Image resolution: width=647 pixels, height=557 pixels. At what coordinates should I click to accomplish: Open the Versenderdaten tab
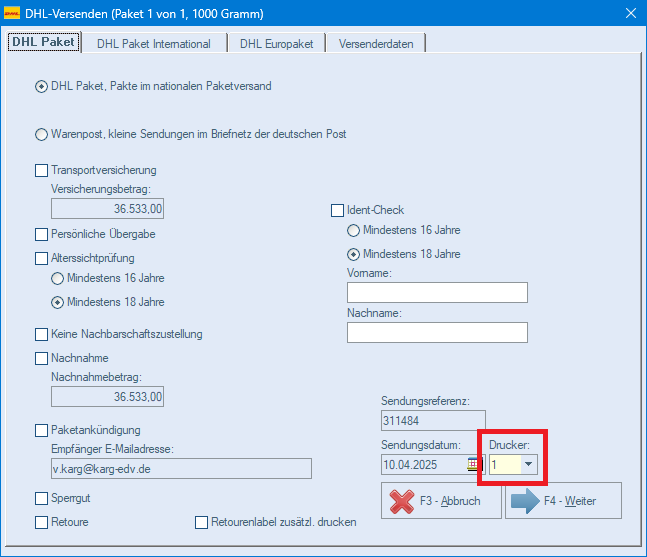(x=376, y=44)
